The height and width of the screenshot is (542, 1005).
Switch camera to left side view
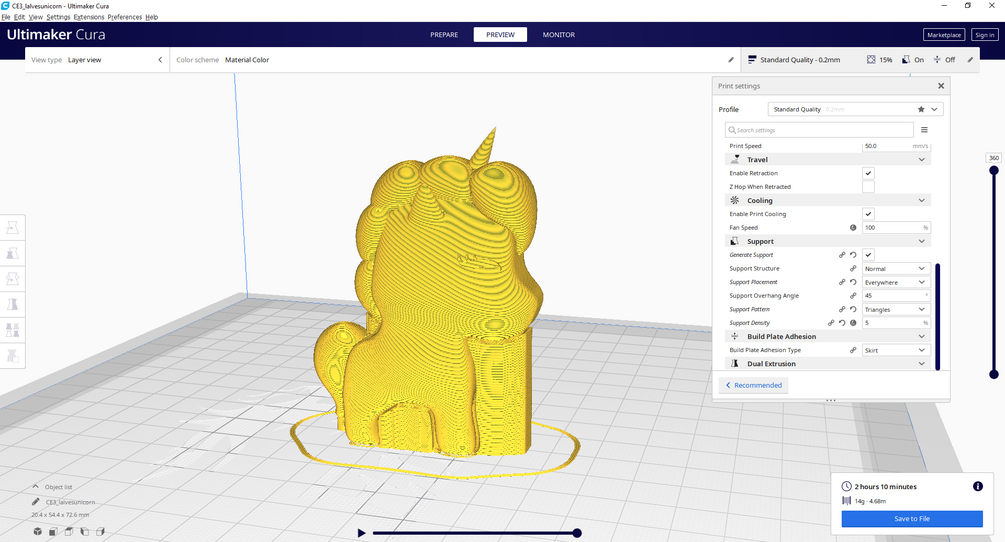pyautogui.click(x=85, y=531)
